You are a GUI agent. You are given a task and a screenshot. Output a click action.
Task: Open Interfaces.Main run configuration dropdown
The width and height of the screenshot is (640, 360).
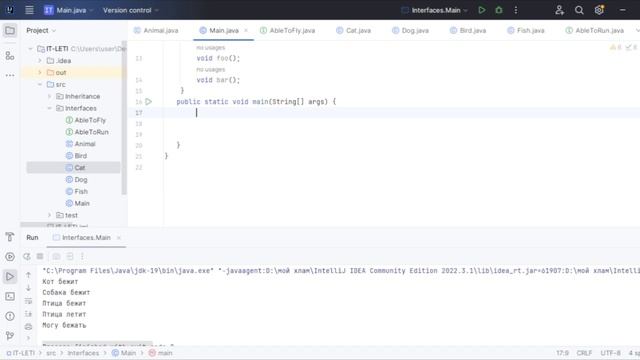(434, 10)
